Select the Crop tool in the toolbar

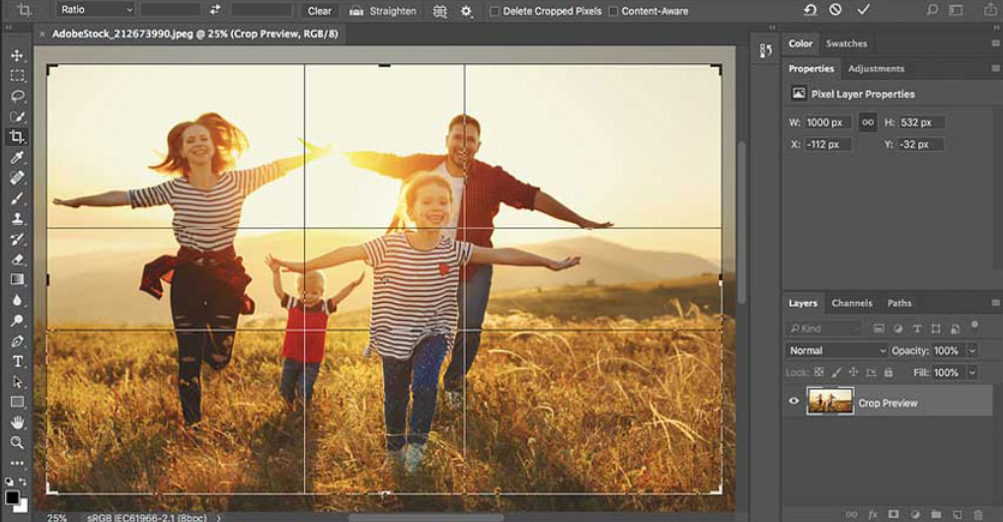click(x=17, y=136)
